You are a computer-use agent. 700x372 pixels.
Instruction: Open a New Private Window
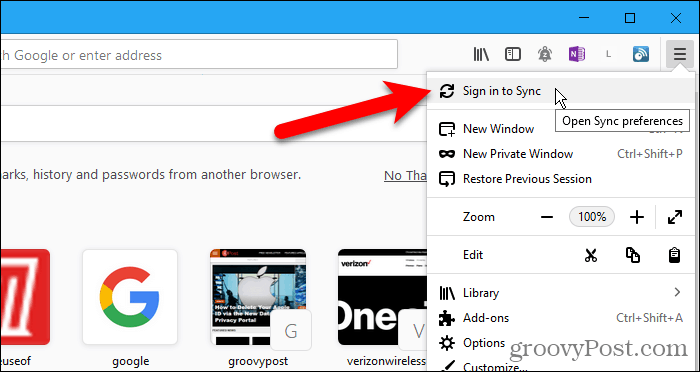point(561,154)
